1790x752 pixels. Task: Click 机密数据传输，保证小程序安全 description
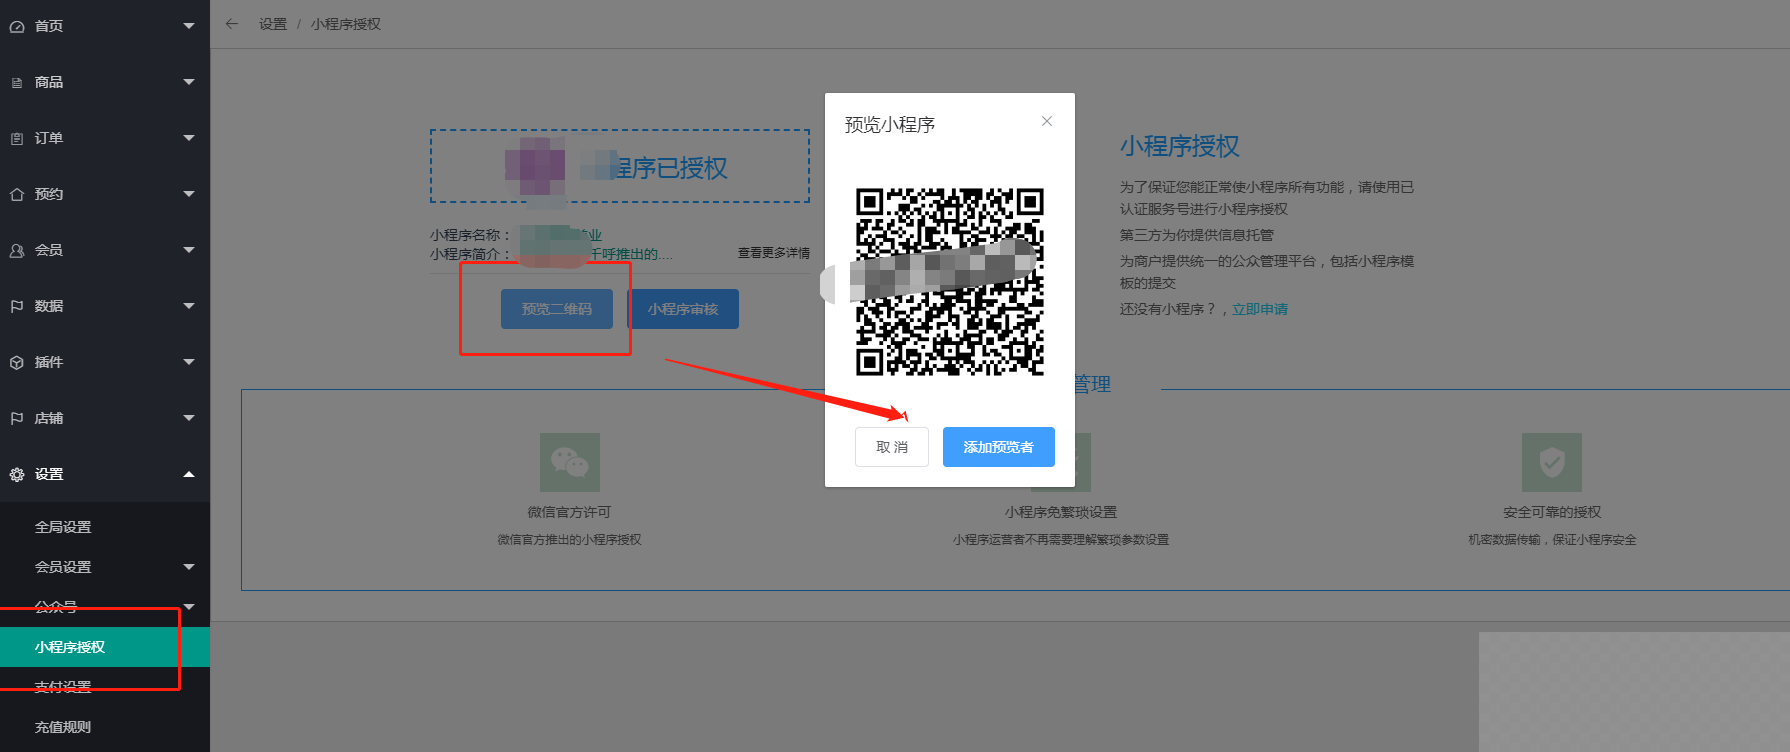click(1552, 540)
